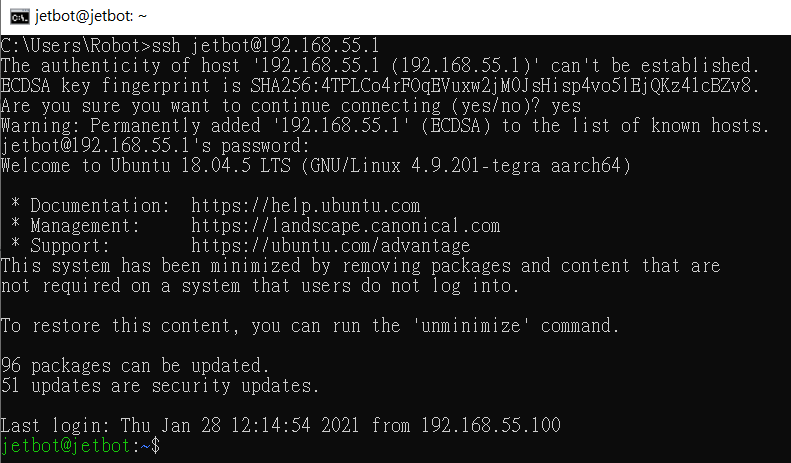Click the https://help.ubuntu.com documentation URL

point(306,206)
